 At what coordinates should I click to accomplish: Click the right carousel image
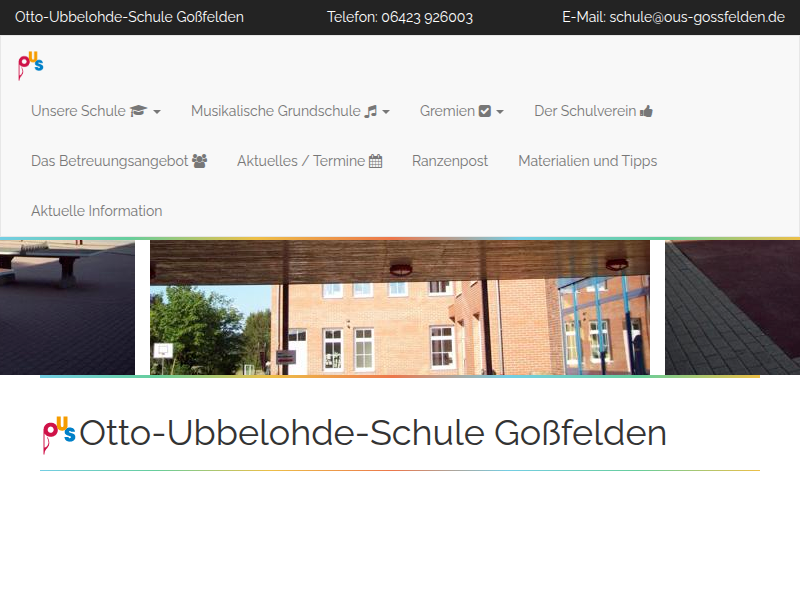730,305
